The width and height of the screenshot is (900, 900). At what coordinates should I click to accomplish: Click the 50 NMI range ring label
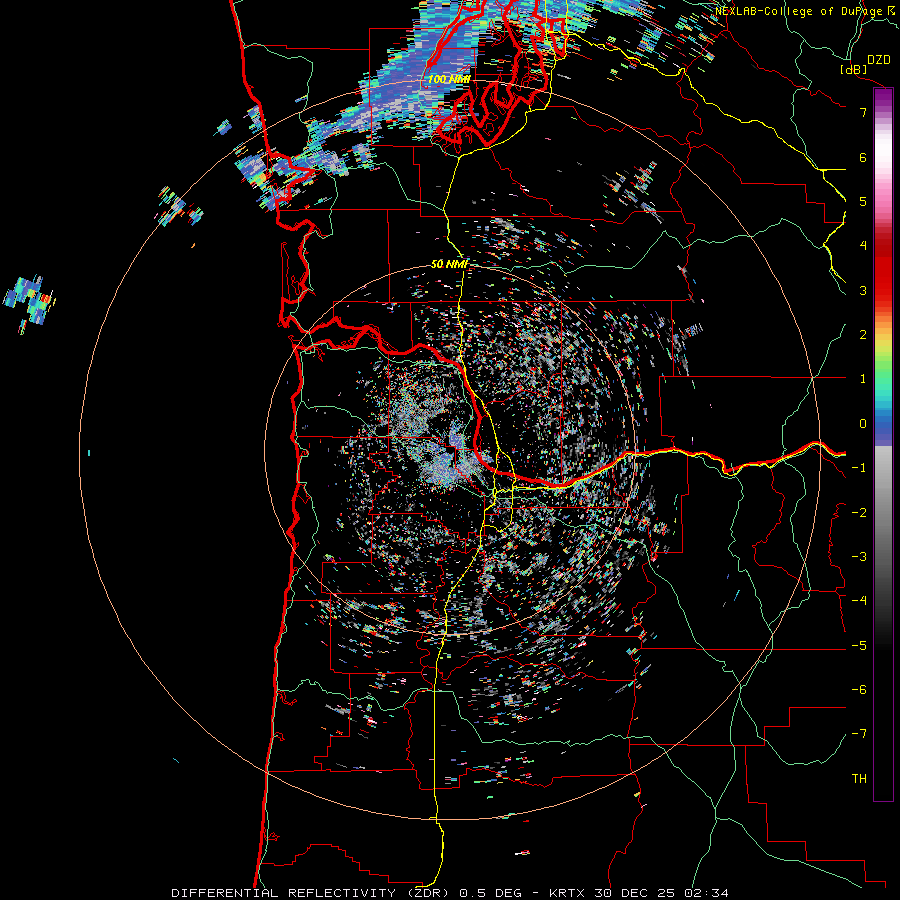(x=449, y=264)
